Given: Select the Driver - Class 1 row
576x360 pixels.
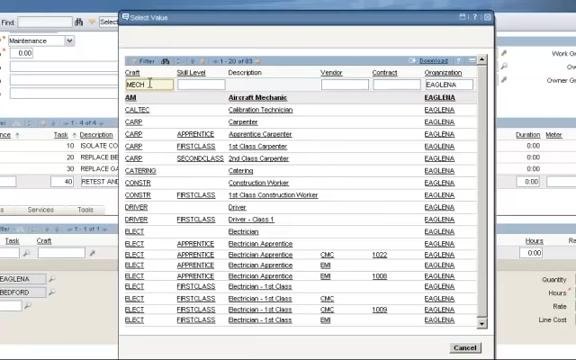Looking at the screenshot, I should click(x=251, y=219).
